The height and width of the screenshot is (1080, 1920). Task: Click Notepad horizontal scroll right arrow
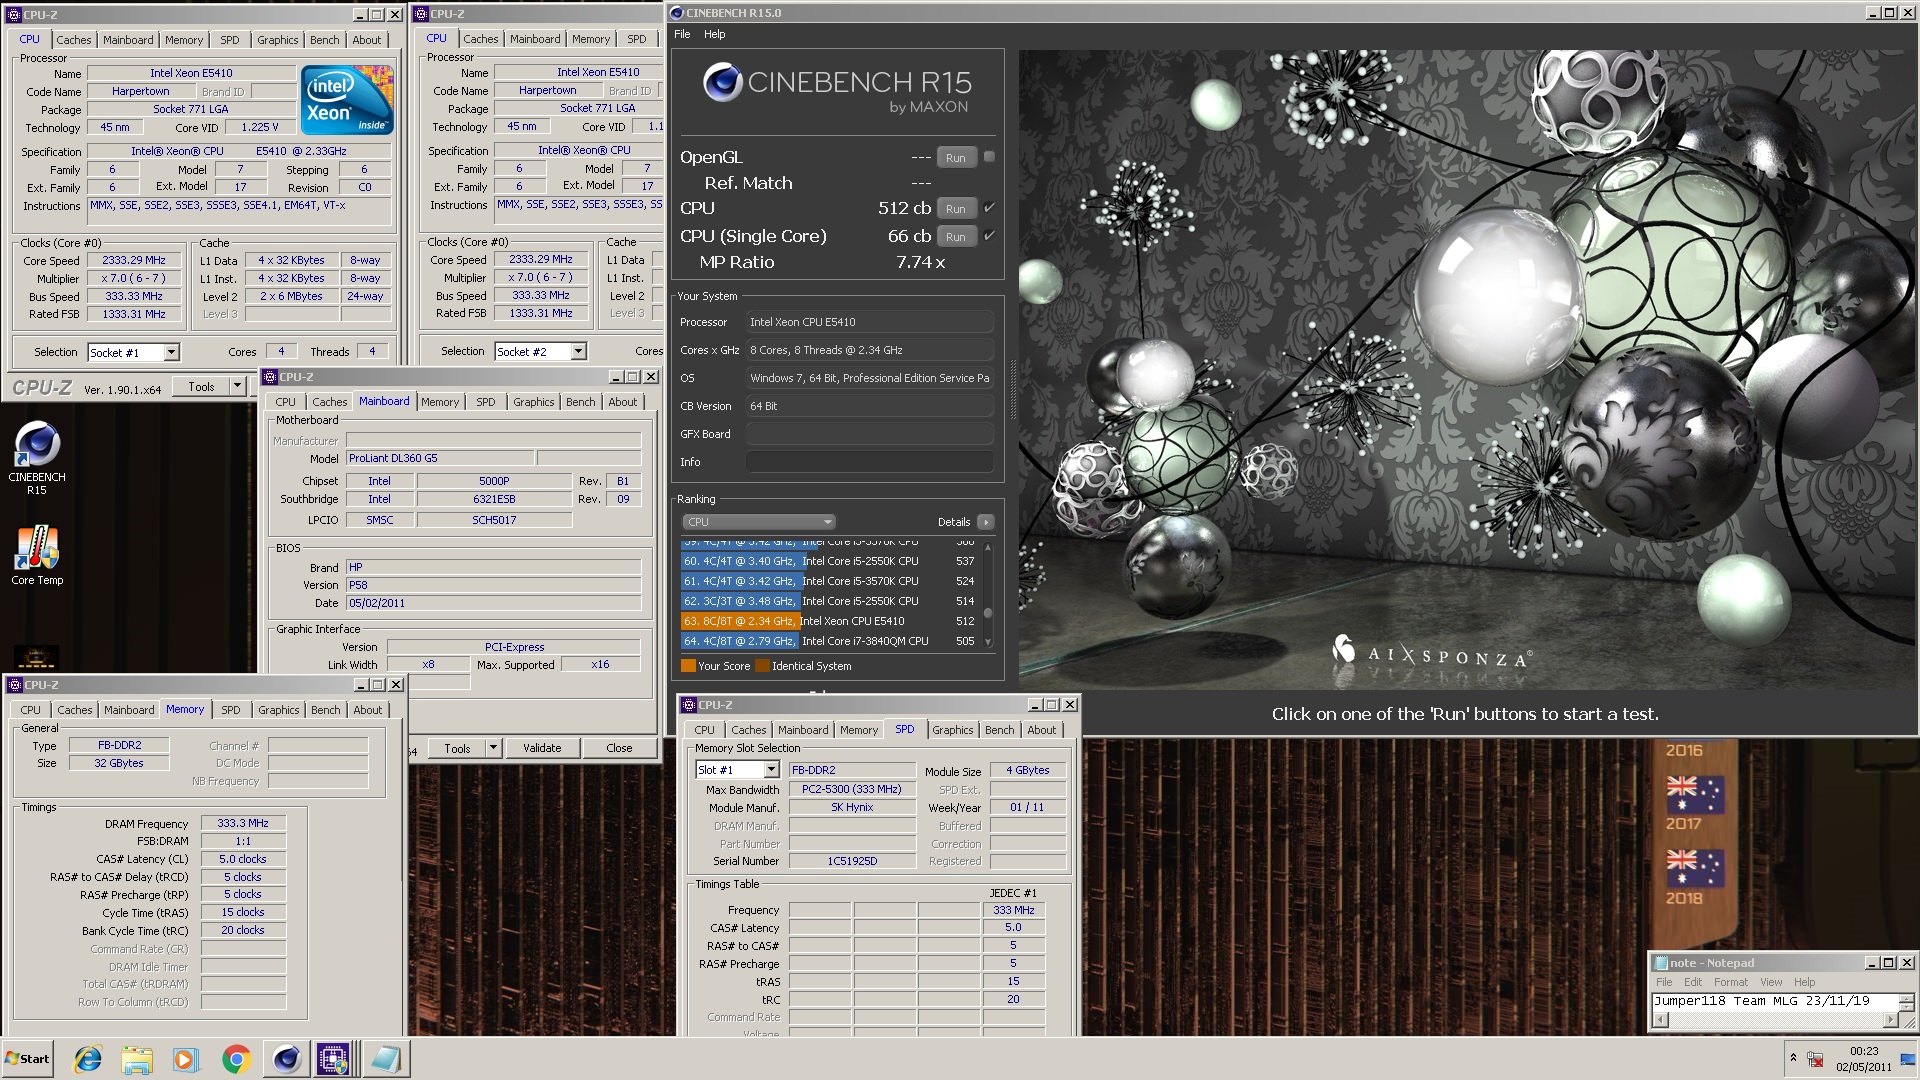tap(1890, 1020)
